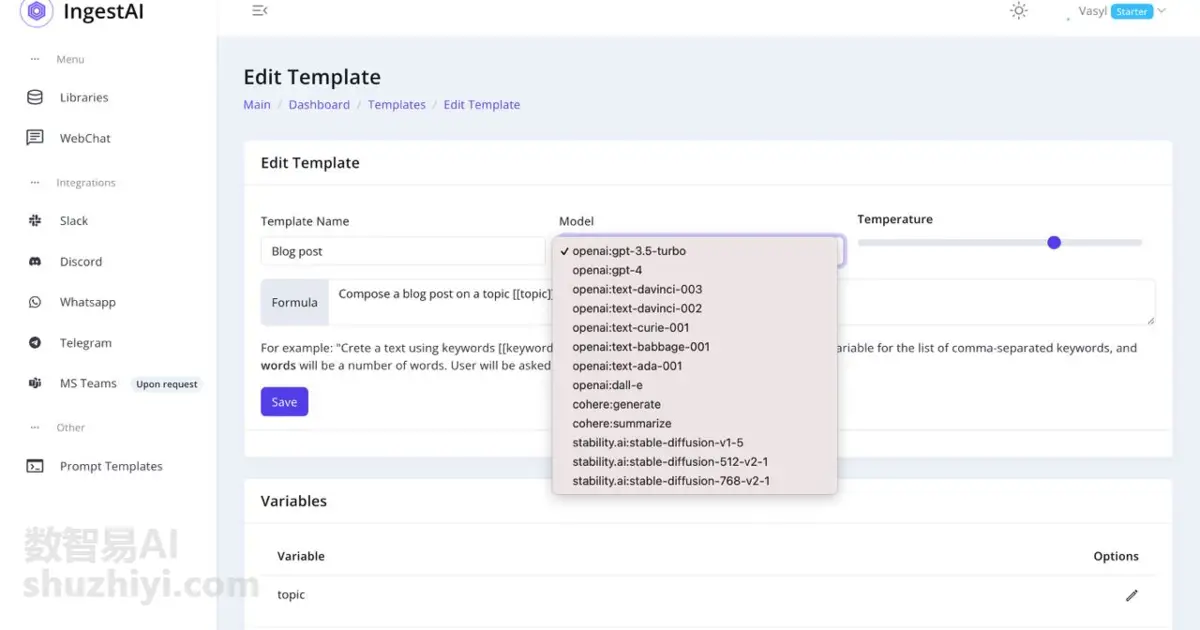Click the Options column header
1200x630 pixels.
tap(1116, 556)
